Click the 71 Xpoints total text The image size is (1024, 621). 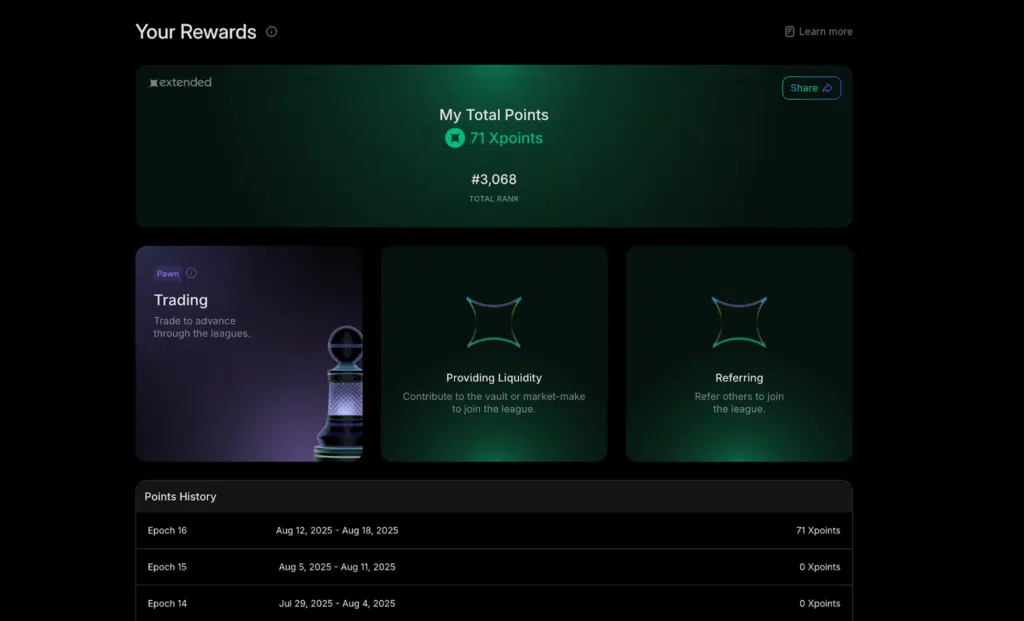click(506, 139)
